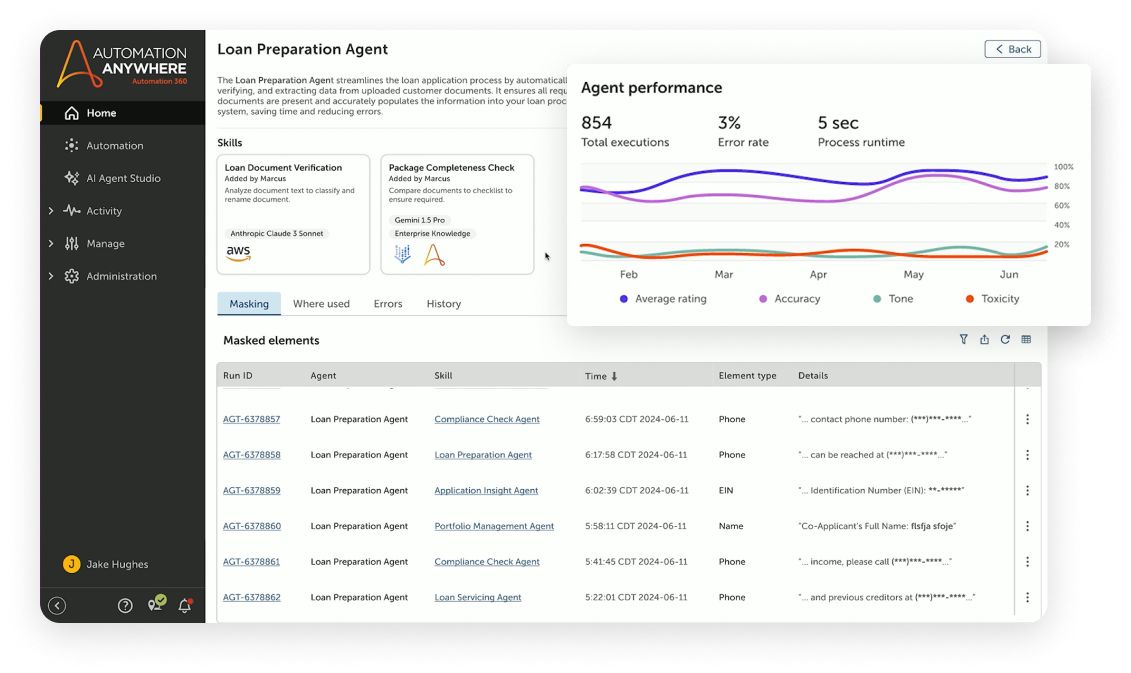1131x673 pixels.
Task: Open the History tab
Action: [443, 304]
